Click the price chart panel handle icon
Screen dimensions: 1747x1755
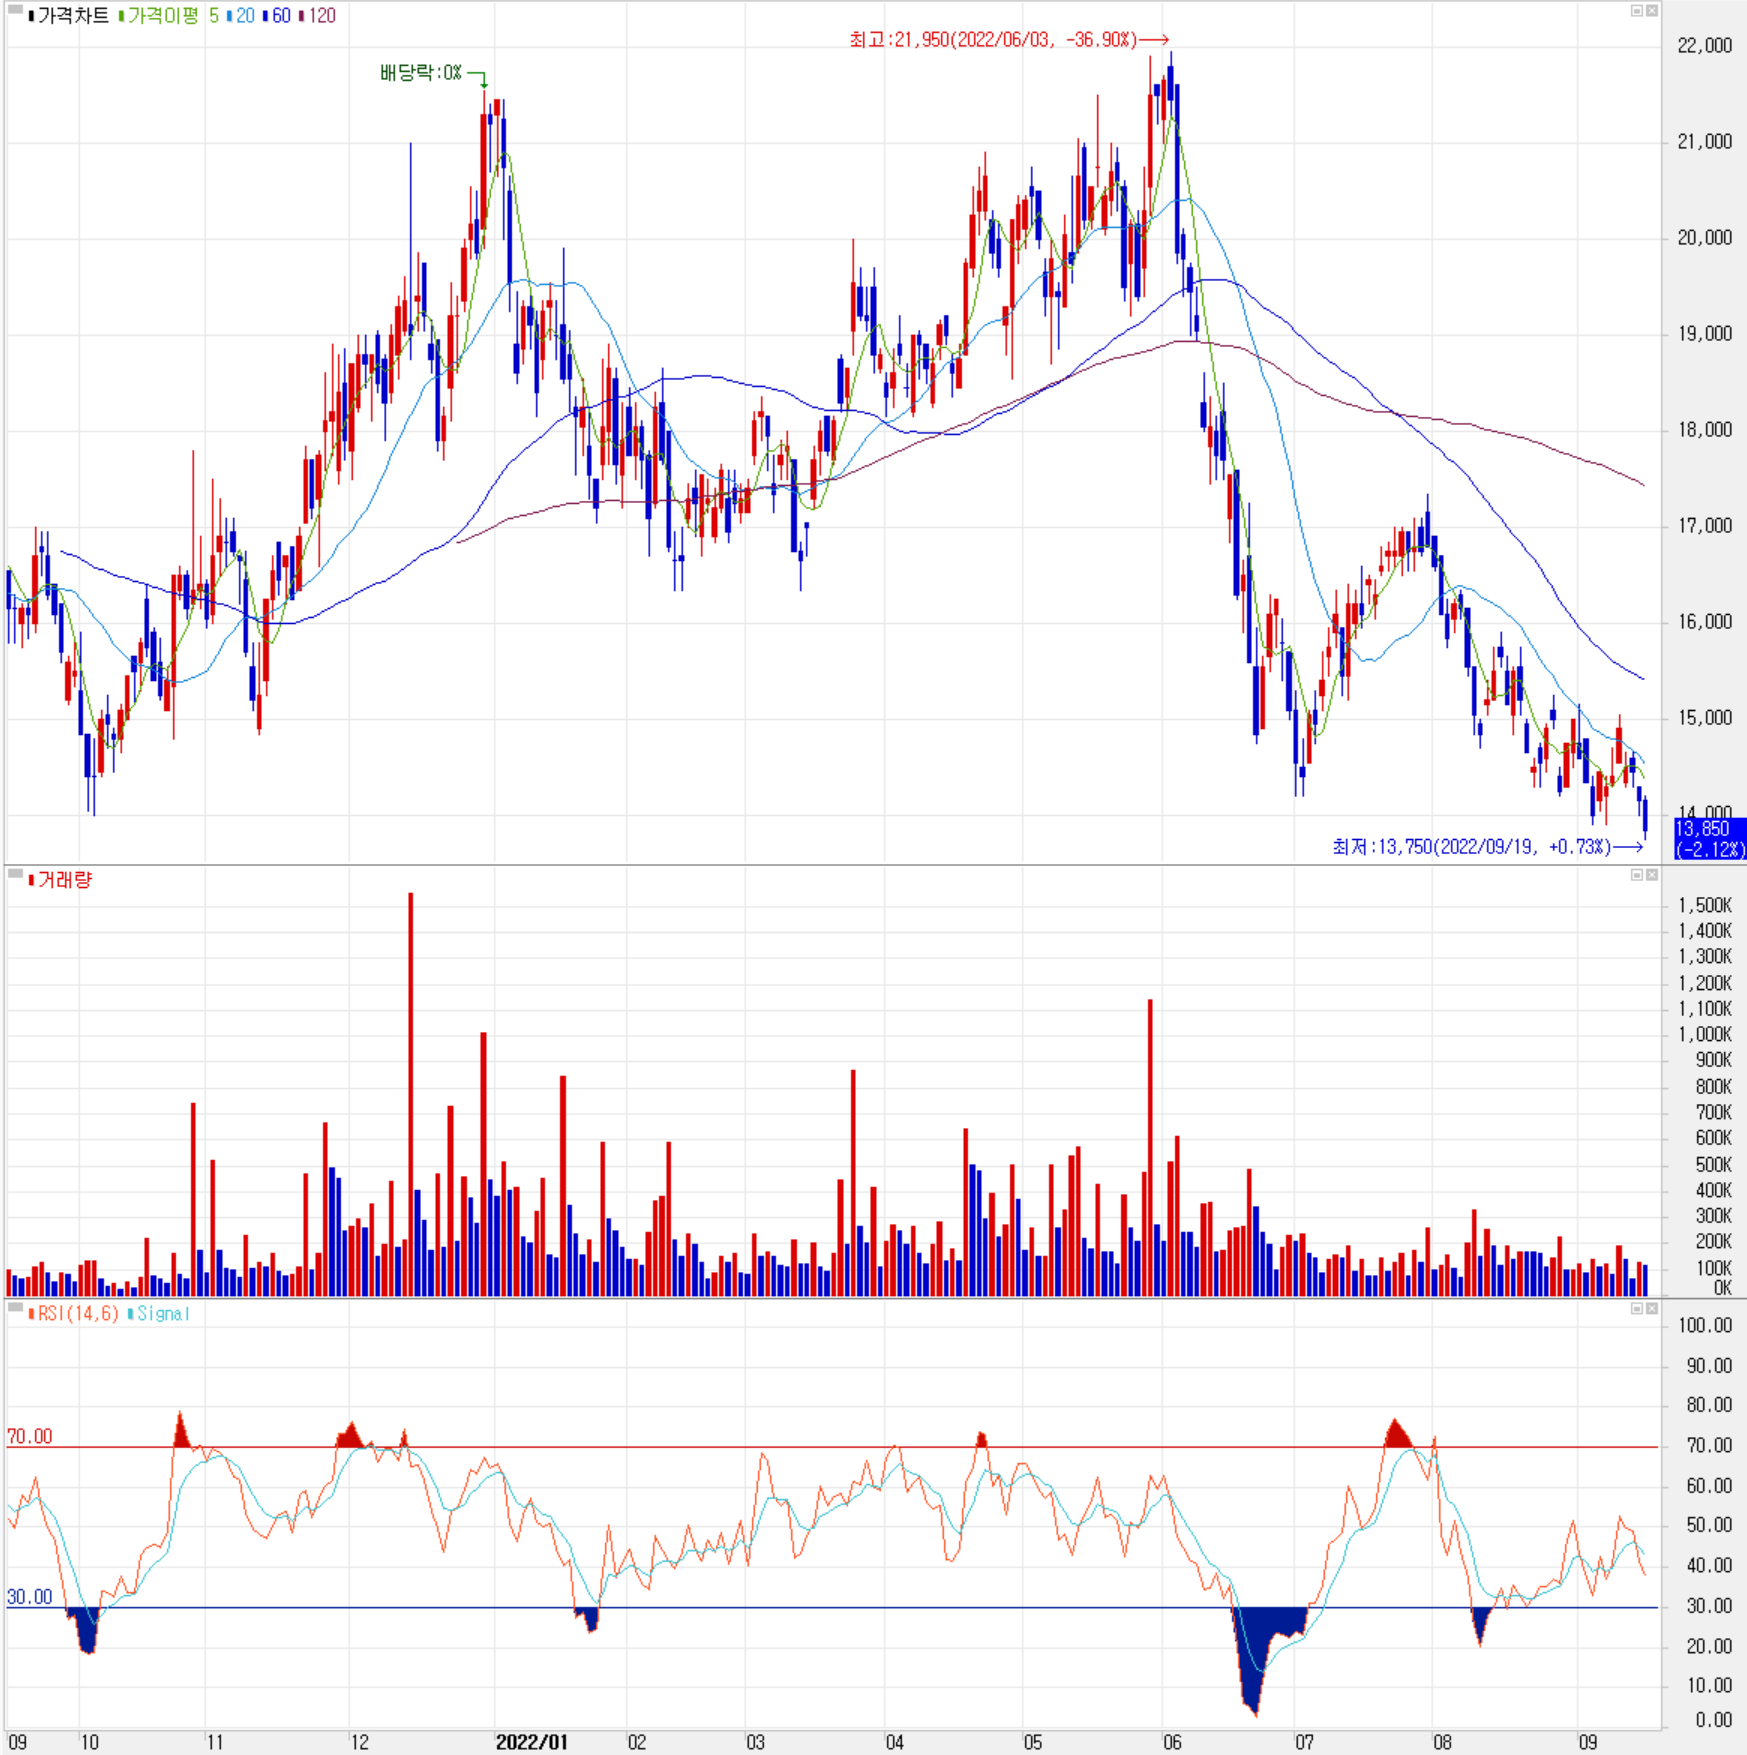pos(15,10)
